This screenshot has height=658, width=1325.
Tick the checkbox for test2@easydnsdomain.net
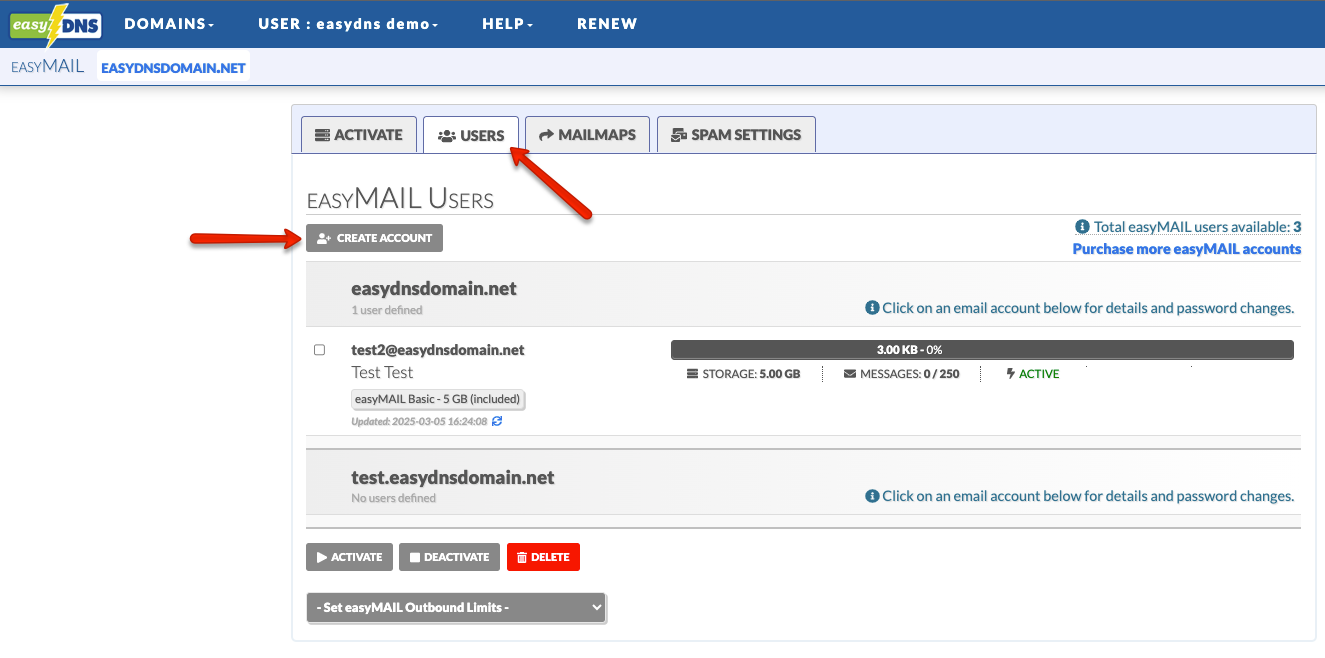click(x=320, y=350)
